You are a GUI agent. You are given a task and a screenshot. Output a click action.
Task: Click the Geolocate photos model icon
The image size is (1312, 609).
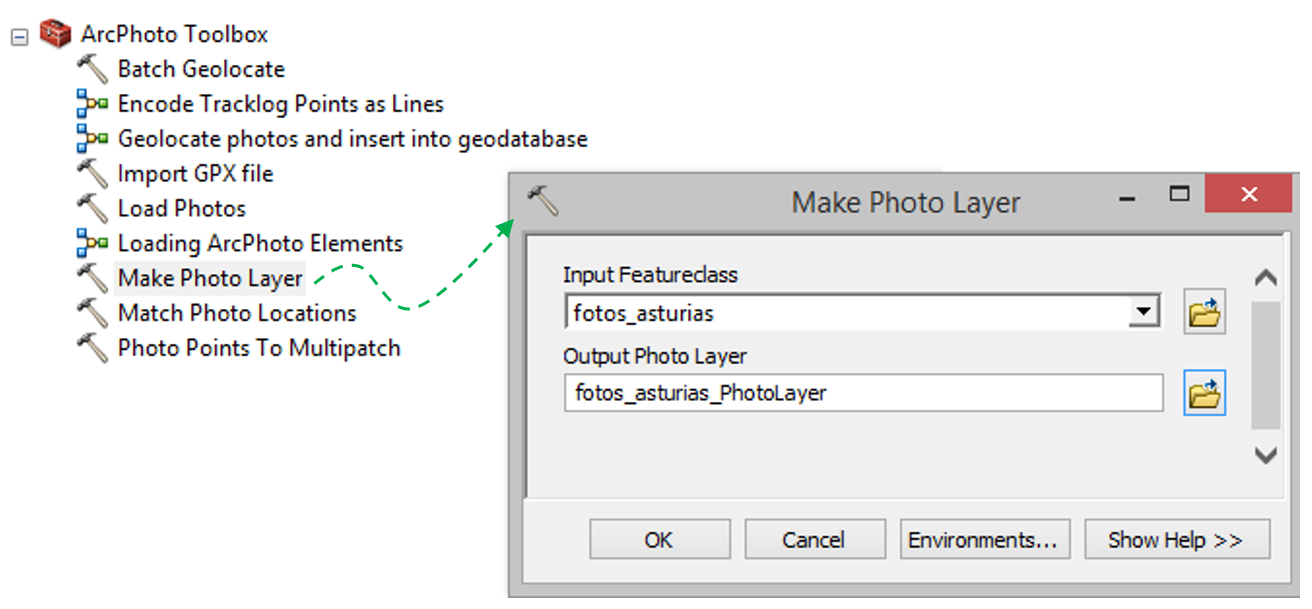coord(92,139)
